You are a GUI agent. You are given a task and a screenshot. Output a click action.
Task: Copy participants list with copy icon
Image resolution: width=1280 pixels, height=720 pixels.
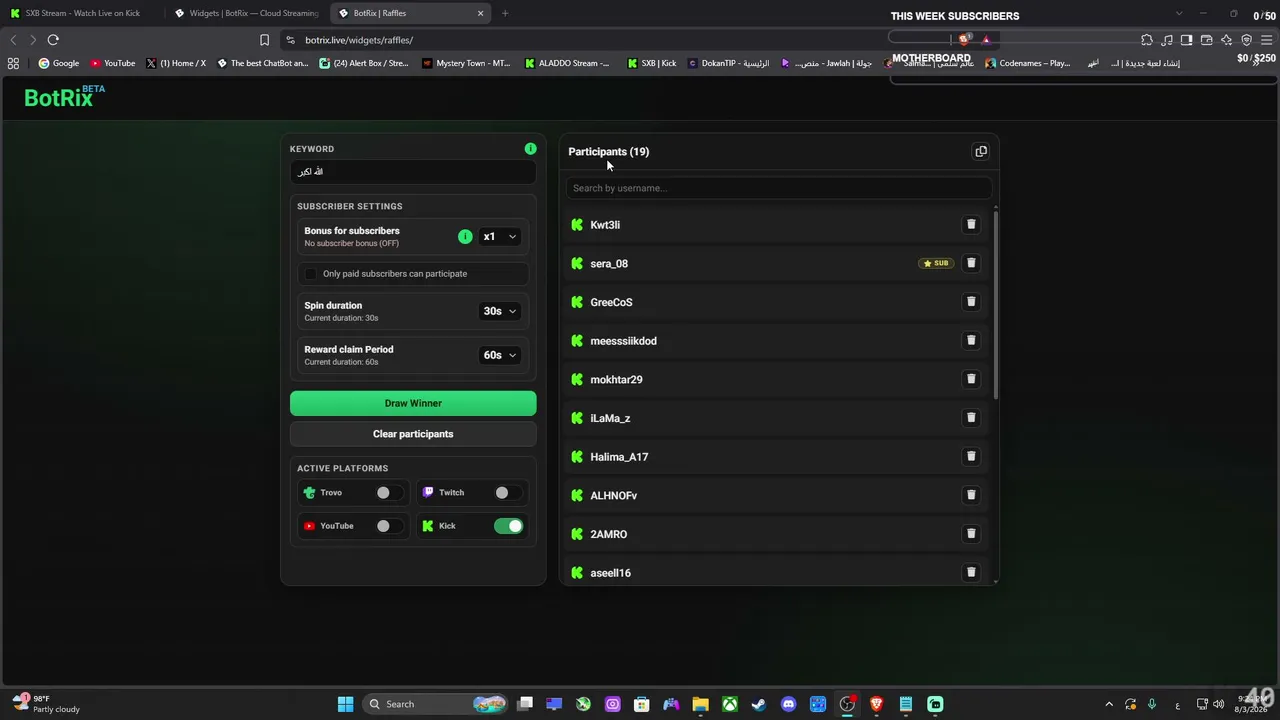981,152
